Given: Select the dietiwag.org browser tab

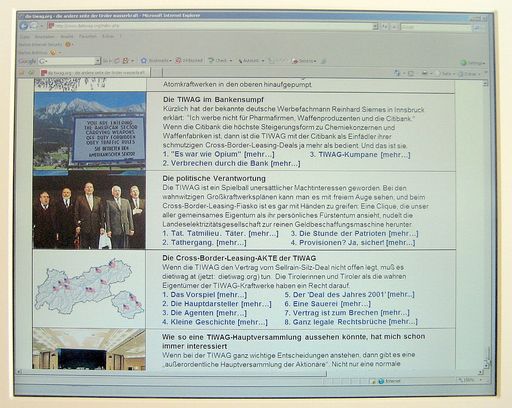Looking at the screenshot, I should [94, 72].
